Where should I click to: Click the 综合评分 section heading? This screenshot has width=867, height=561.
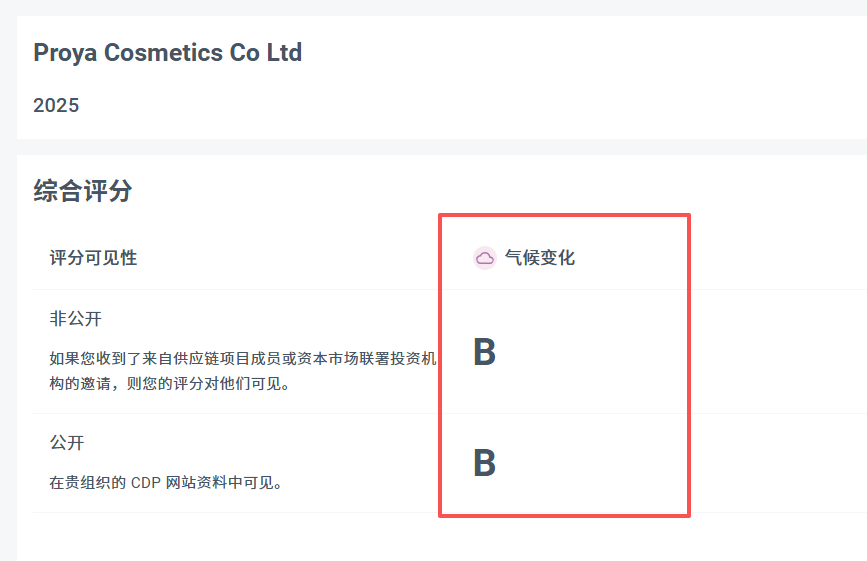82,191
